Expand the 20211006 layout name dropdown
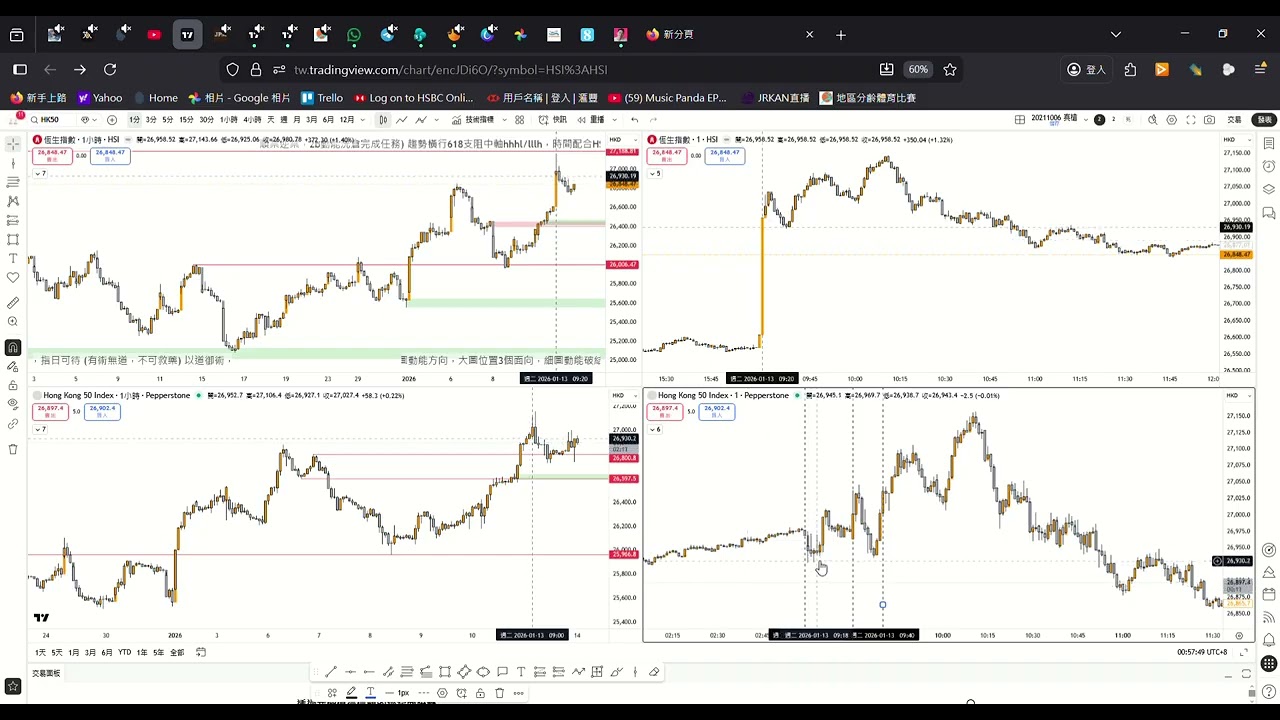The width and height of the screenshot is (1280, 720). click(x=1086, y=119)
